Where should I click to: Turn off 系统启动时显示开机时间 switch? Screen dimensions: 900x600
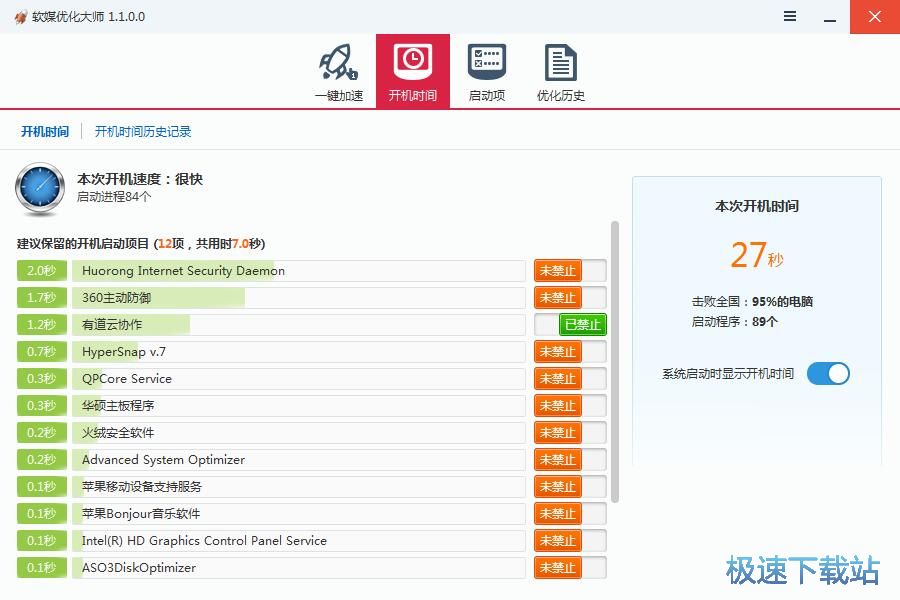pyautogui.click(x=828, y=374)
